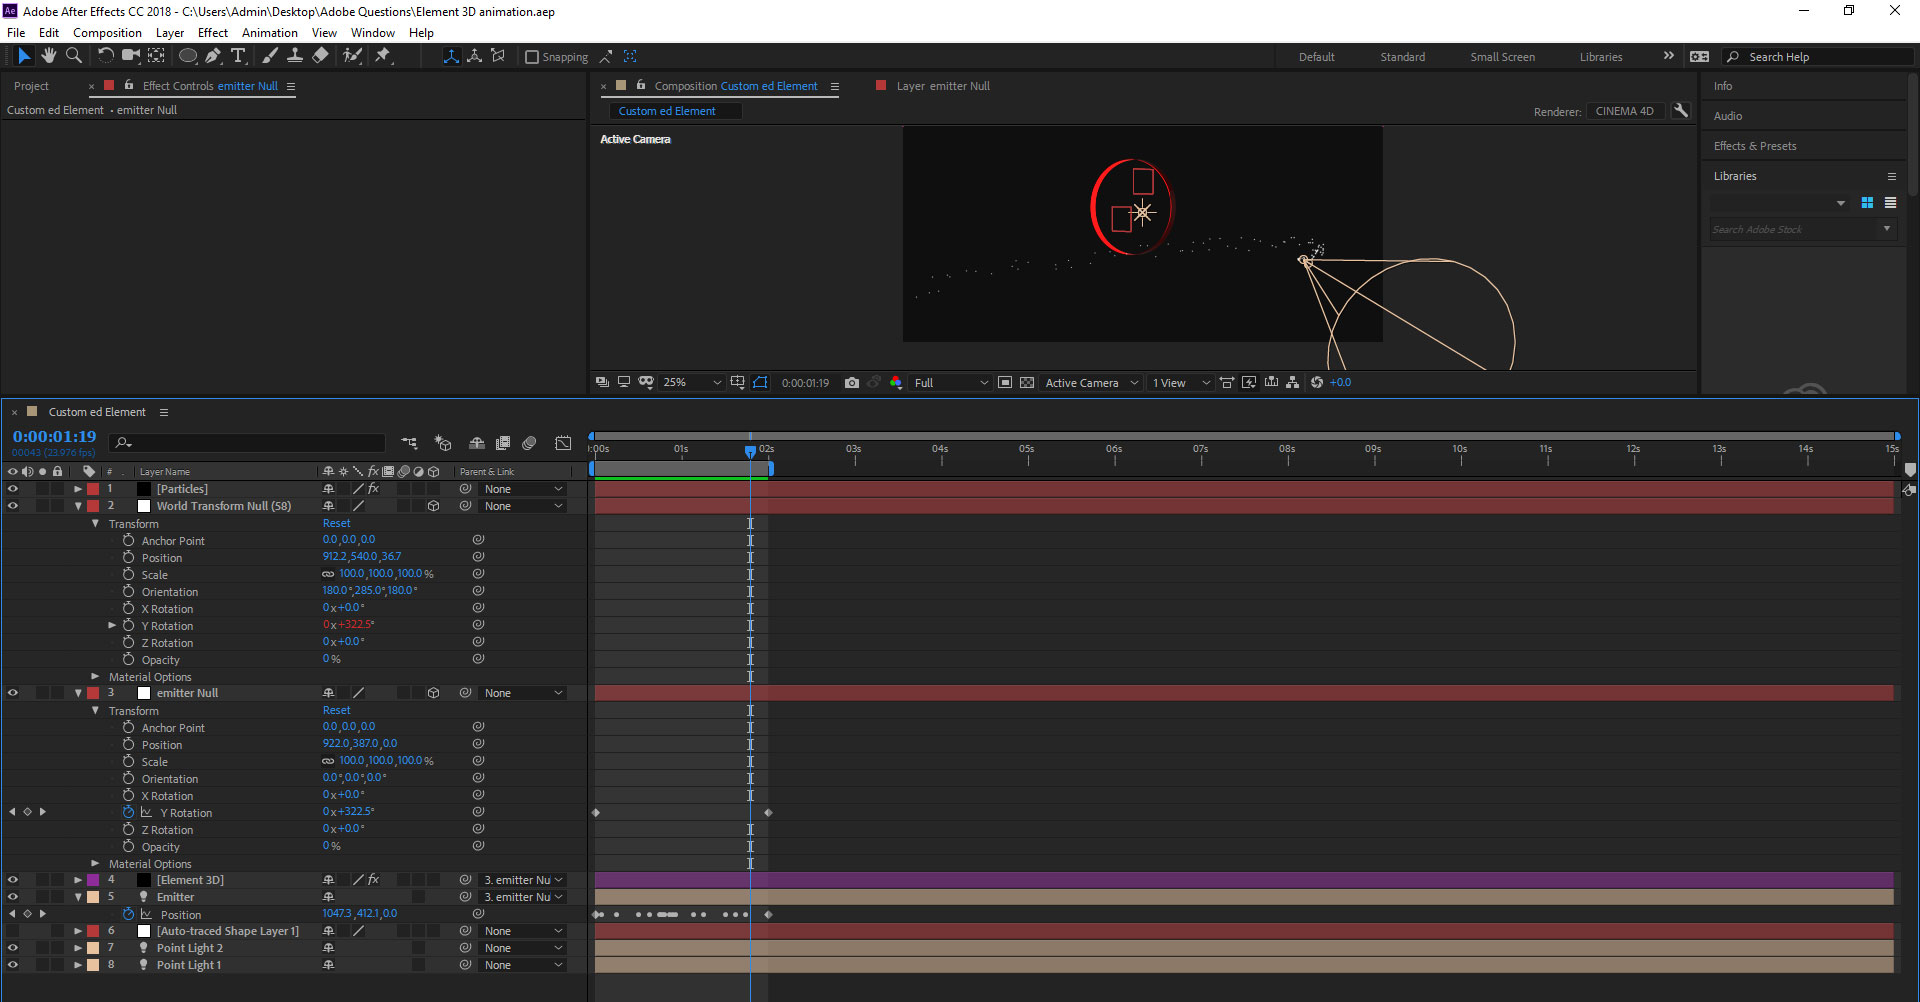
Task: Toggle Motion Blur for the timeline
Action: 529,443
